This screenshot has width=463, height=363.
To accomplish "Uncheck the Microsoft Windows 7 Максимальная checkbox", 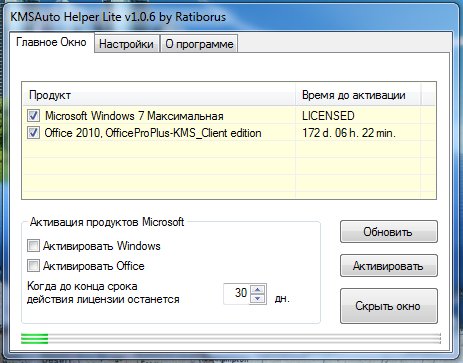I will [x=33, y=116].
